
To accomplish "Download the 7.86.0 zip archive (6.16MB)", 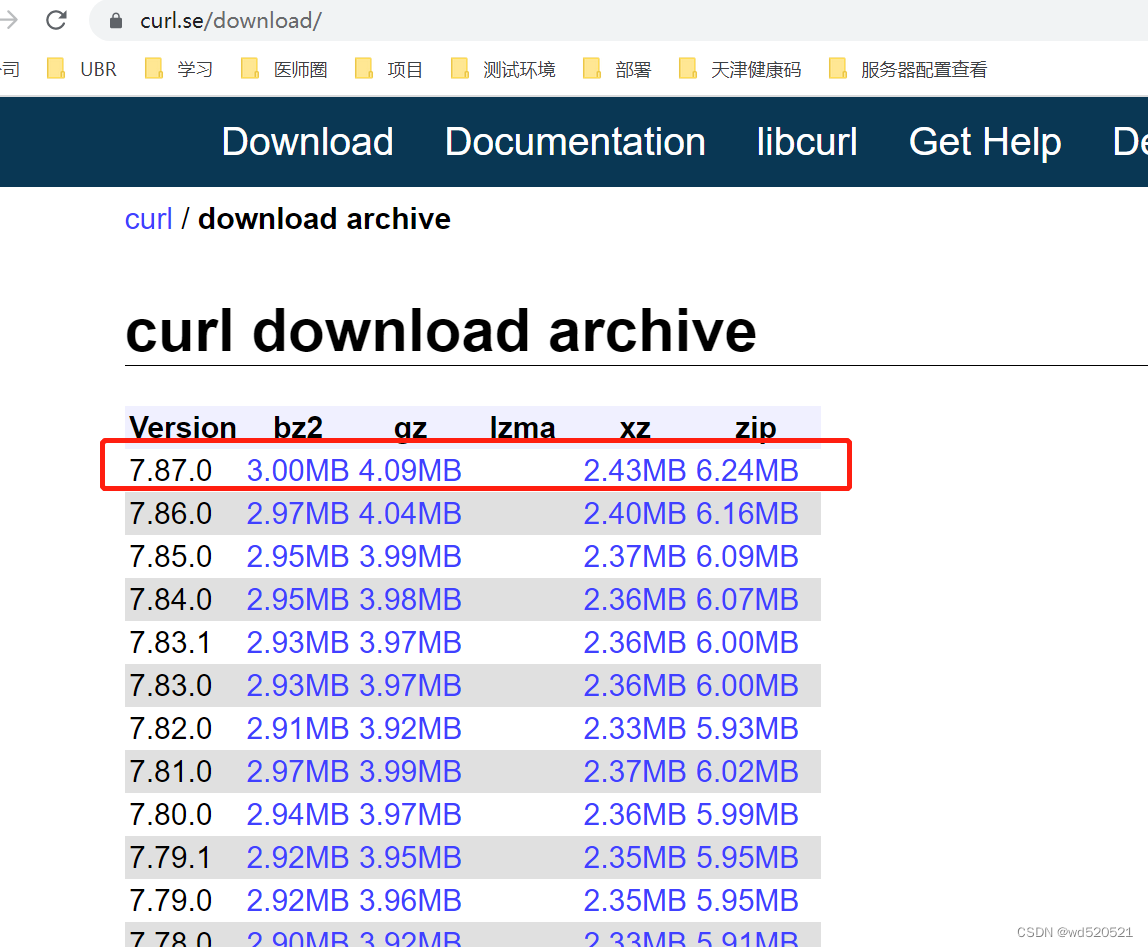I will 747,513.
